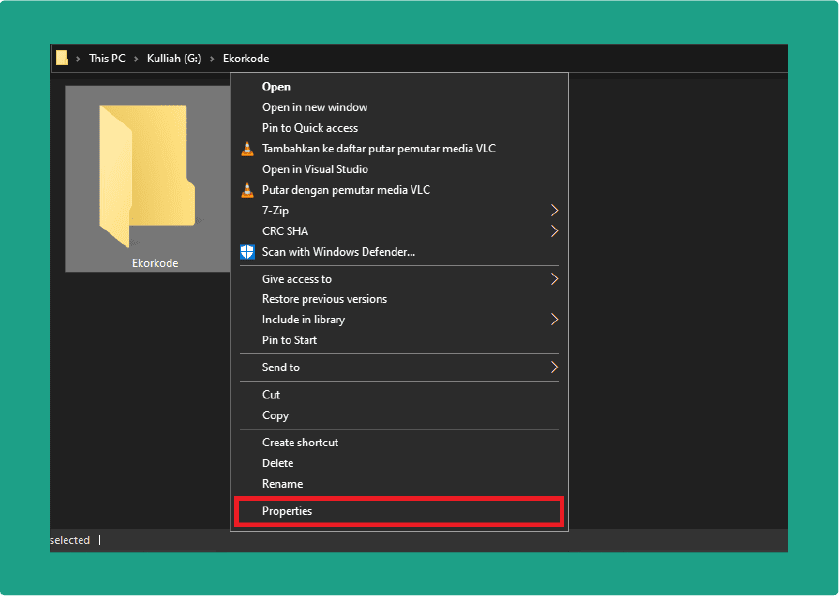Open the Send to entry
Image resolution: width=839 pixels, height=596 pixels.
coord(399,367)
